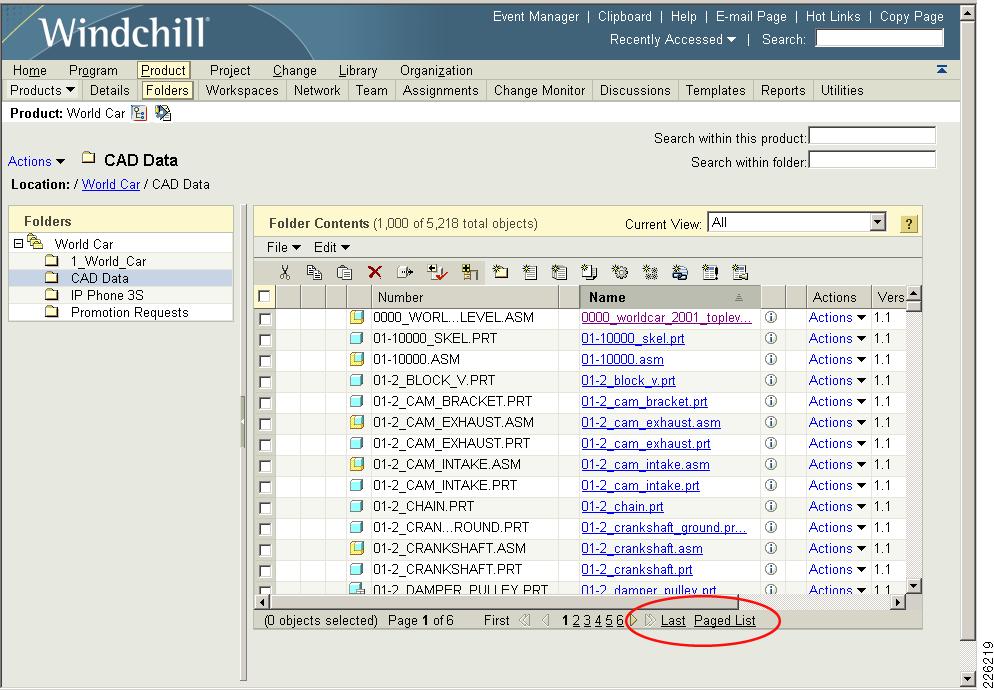Open the Recently Accessed dropdown
Screen dimensions: 994x690
[x=672, y=39]
